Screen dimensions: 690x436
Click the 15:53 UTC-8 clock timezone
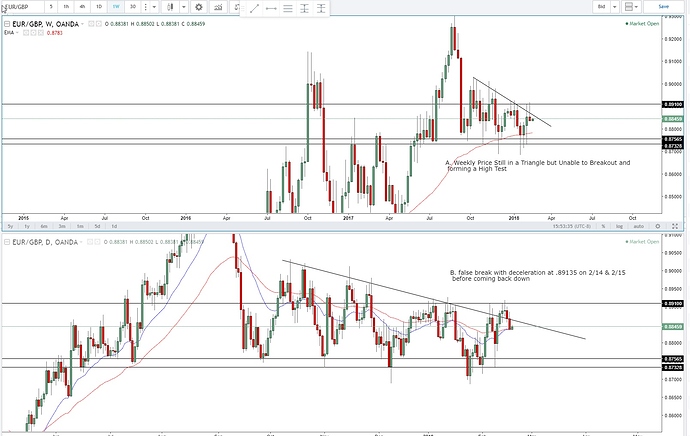point(571,226)
